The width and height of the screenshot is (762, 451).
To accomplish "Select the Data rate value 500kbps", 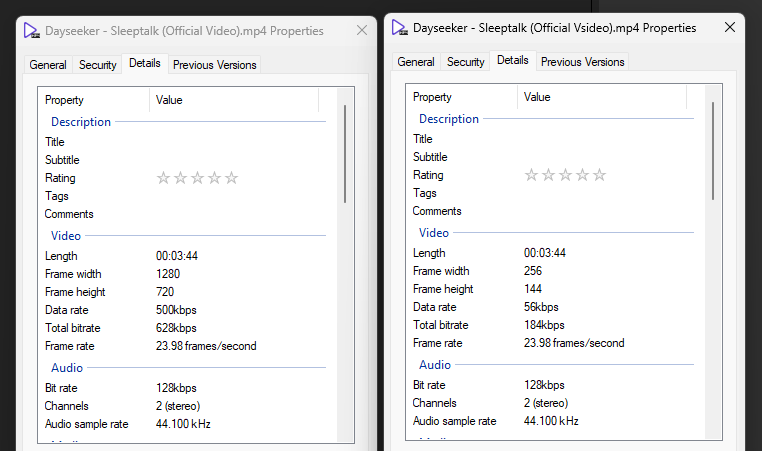I will coord(176,310).
